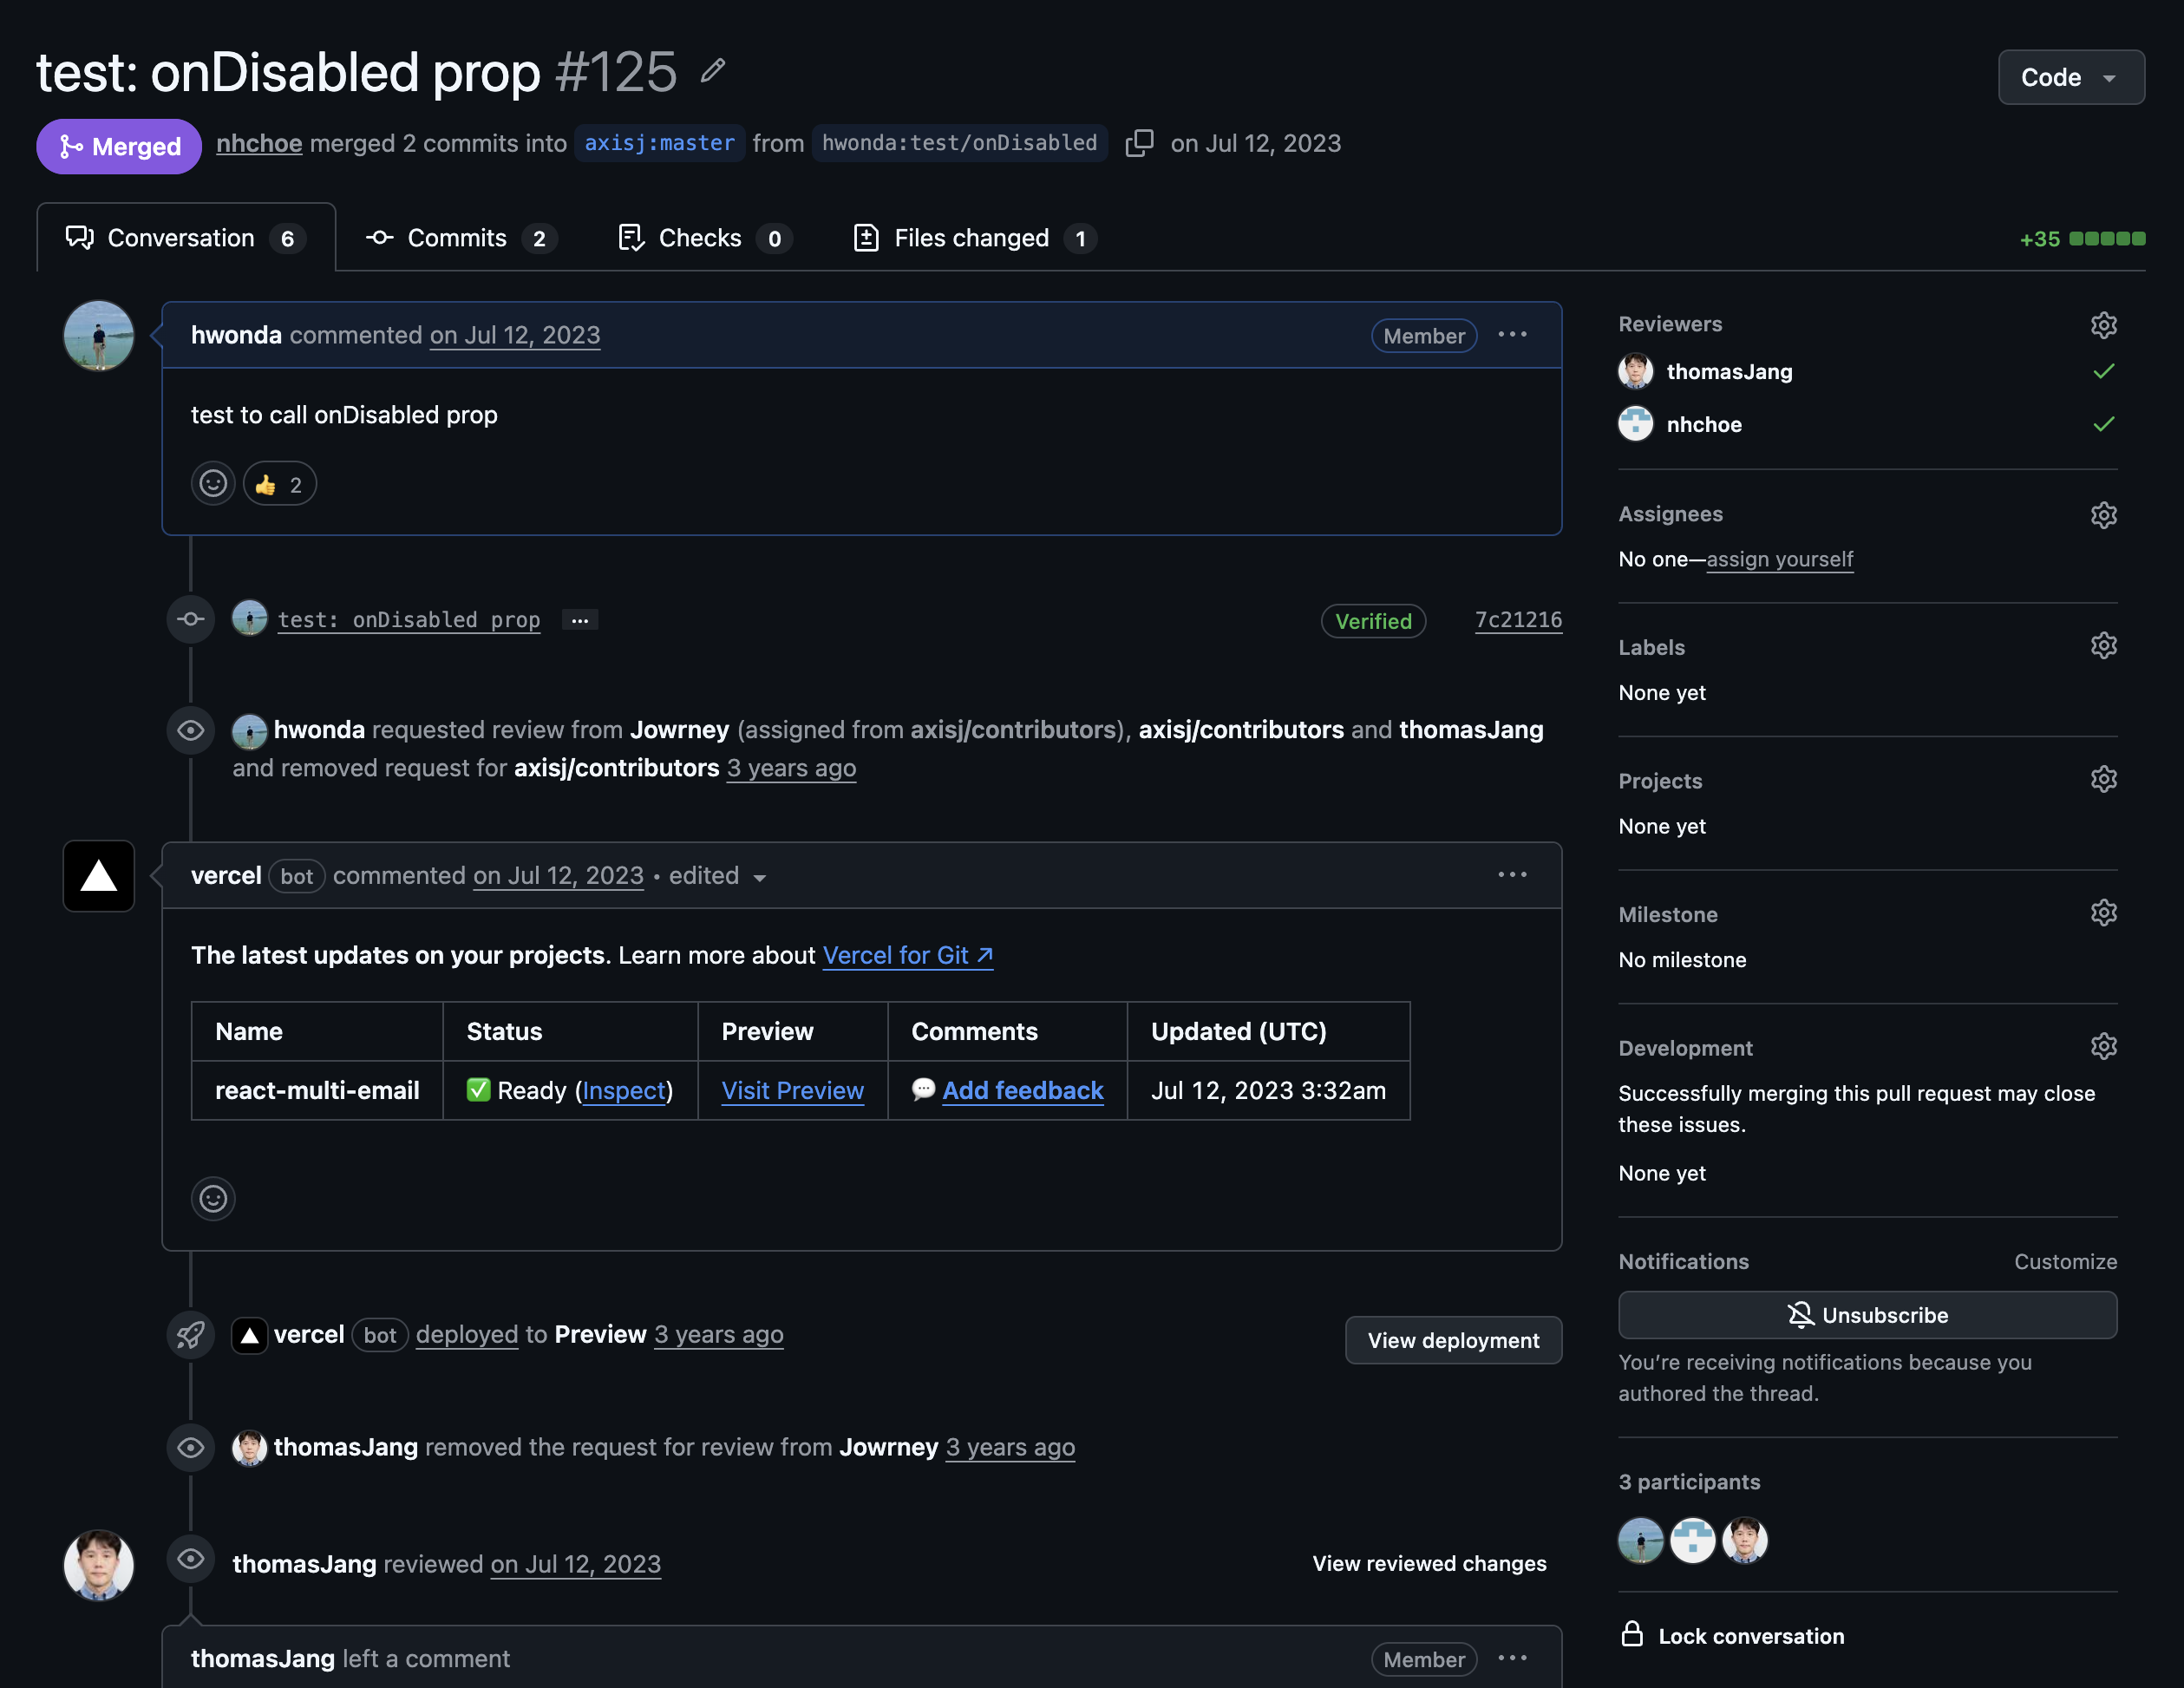
Task: Open the Milestone settings gear
Action: pyautogui.click(x=2104, y=912)
